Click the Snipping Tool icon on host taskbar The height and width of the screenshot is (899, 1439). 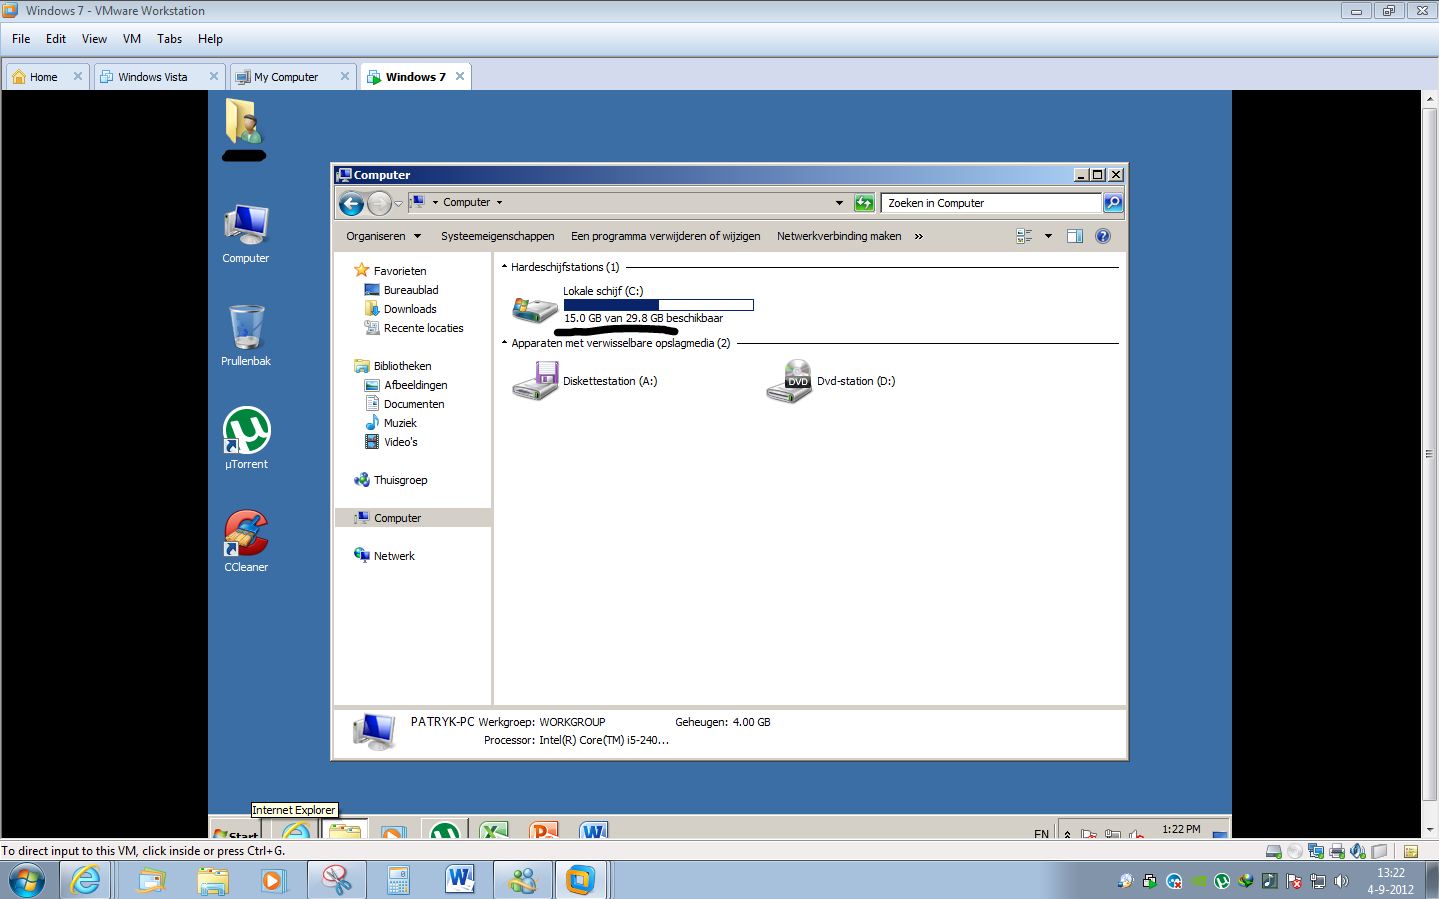click(x=337, y=880)
